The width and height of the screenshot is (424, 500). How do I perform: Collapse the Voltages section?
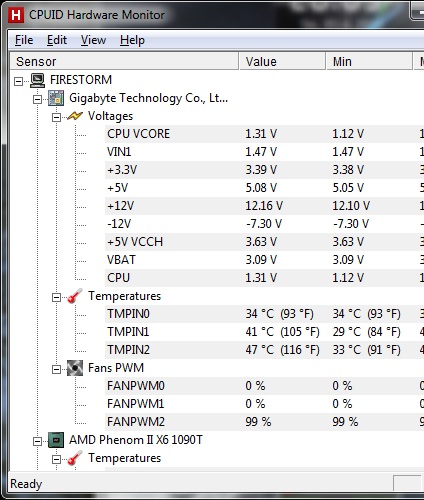pyautogui.click(x=57, y=117)
